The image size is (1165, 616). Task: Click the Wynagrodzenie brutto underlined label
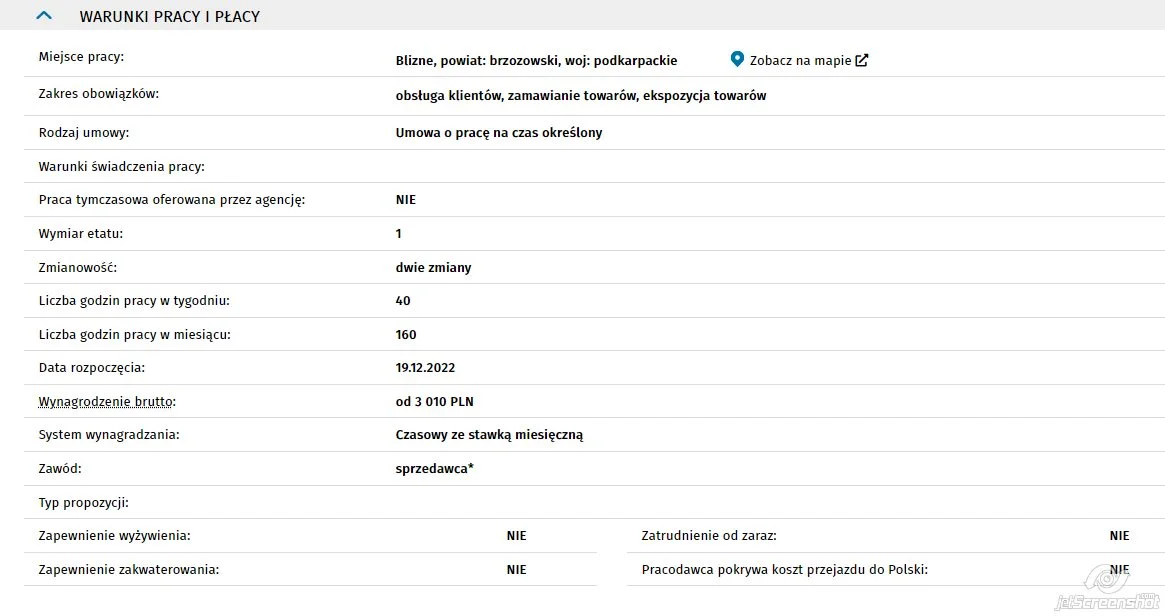click(x=107, y=401)
